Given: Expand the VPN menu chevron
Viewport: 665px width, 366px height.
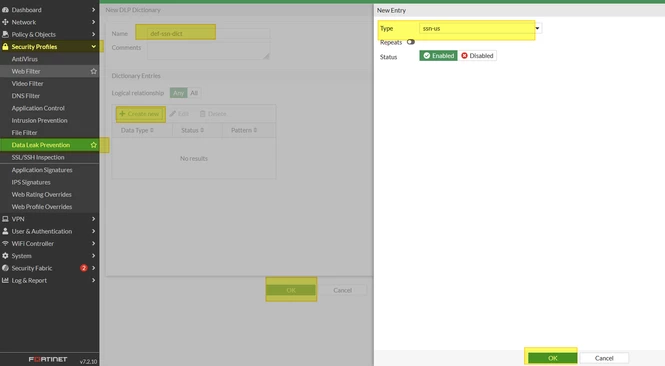Looking at the screenshot, I should [x=93, y=219].
